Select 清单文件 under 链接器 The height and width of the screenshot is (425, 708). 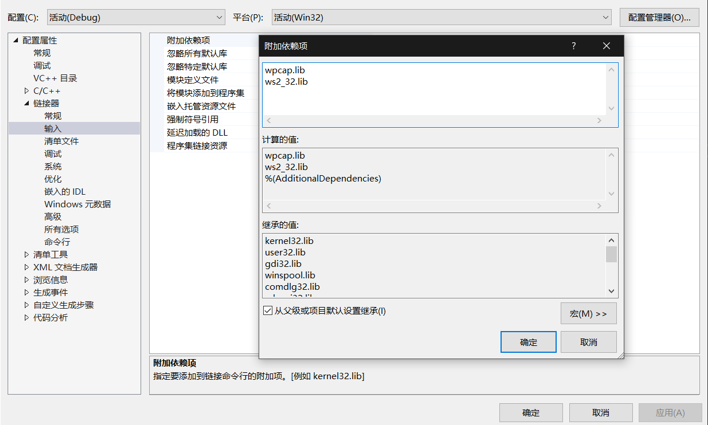(x=61, y=141)
